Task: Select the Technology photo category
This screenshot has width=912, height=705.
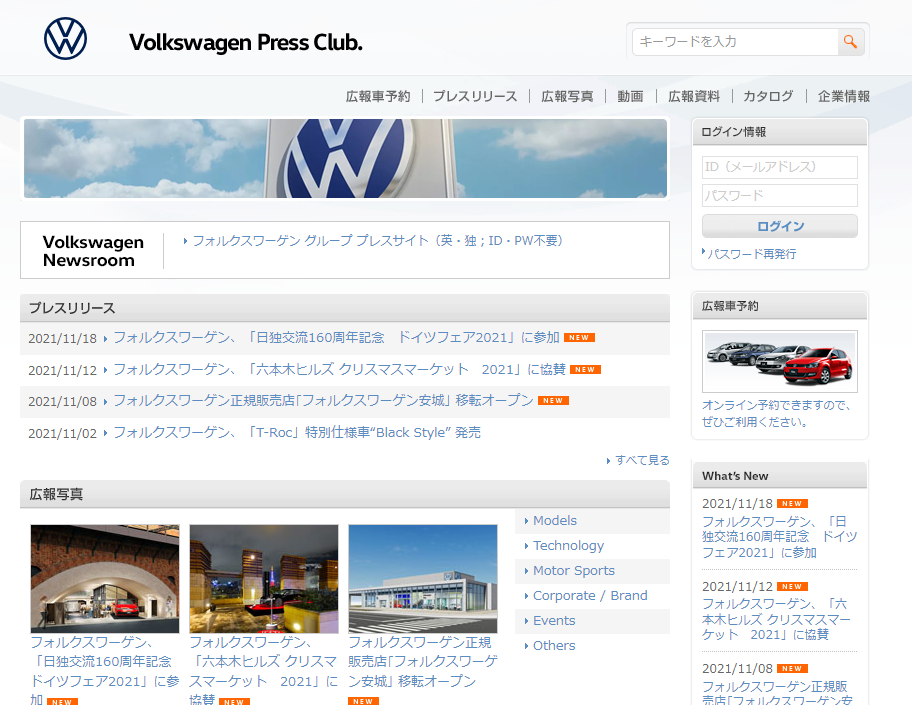Action: tap(568, 546)
